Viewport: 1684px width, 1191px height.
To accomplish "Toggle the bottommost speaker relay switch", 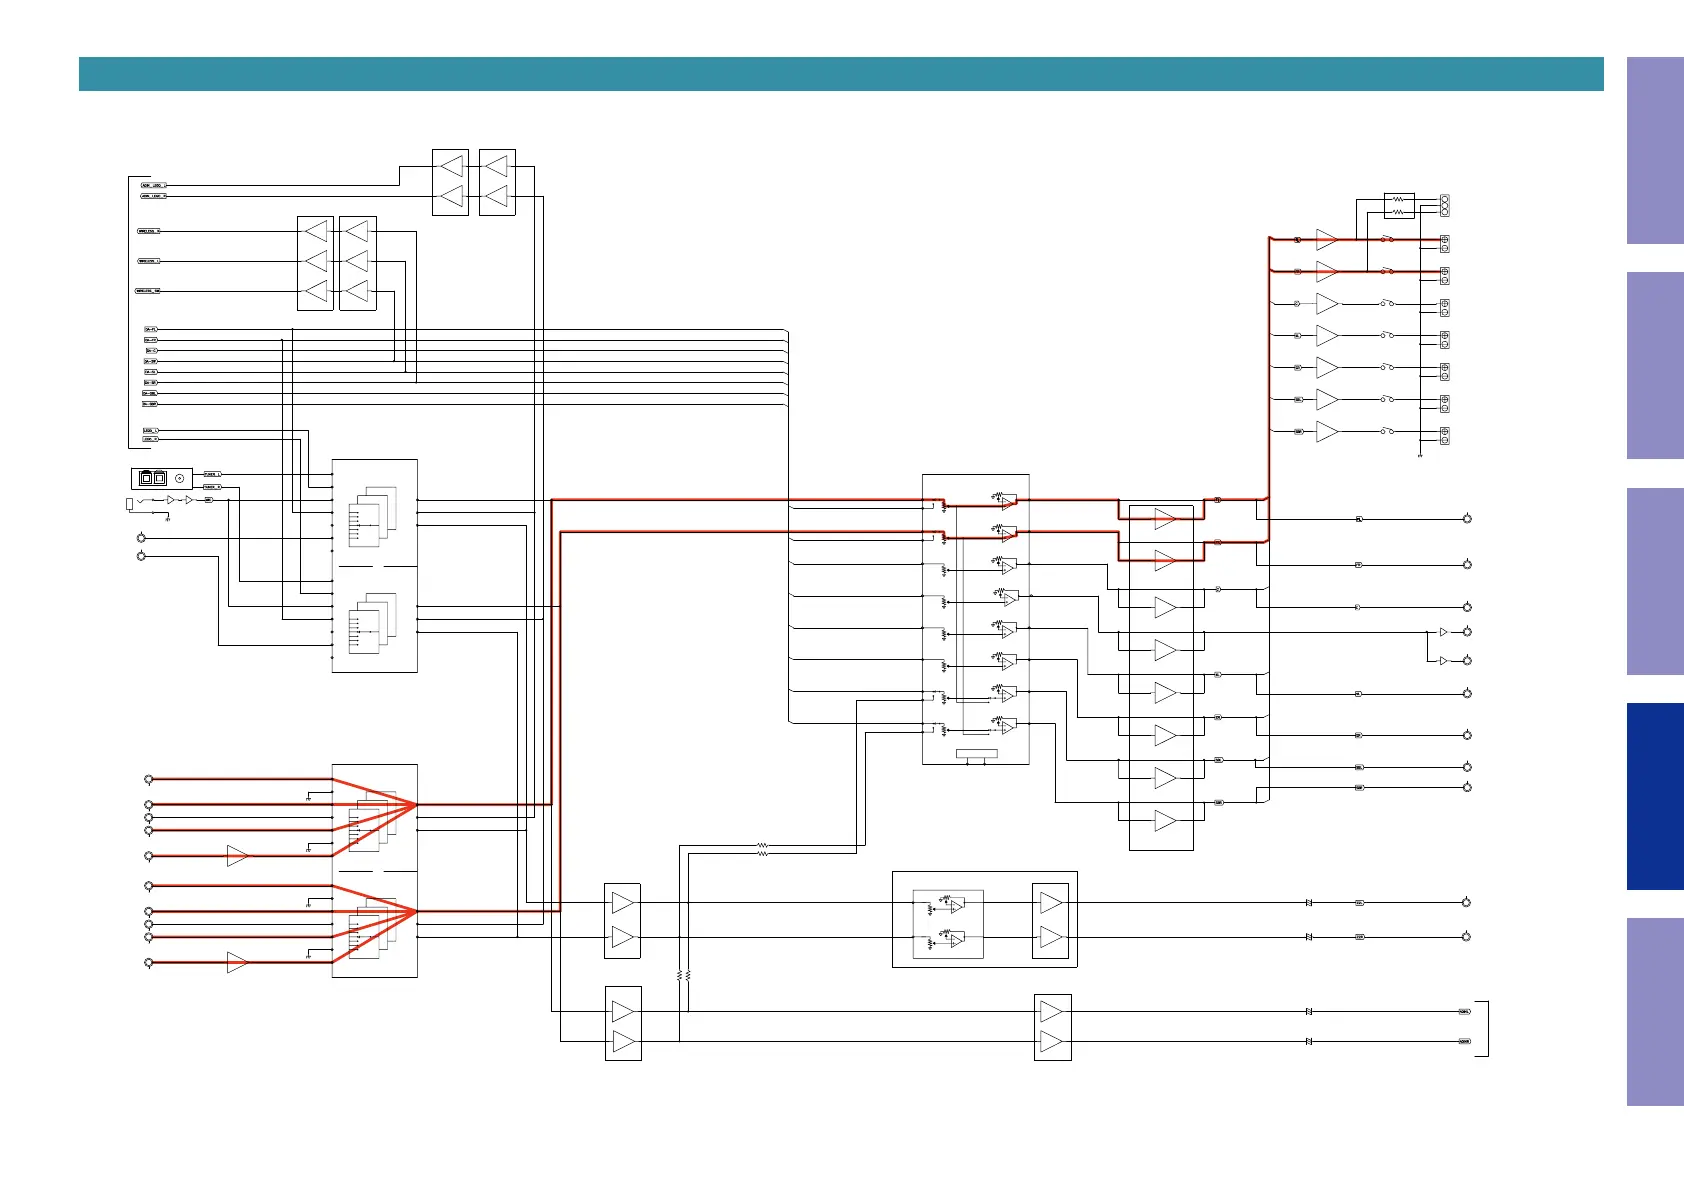I will (x=1387, y=431).
